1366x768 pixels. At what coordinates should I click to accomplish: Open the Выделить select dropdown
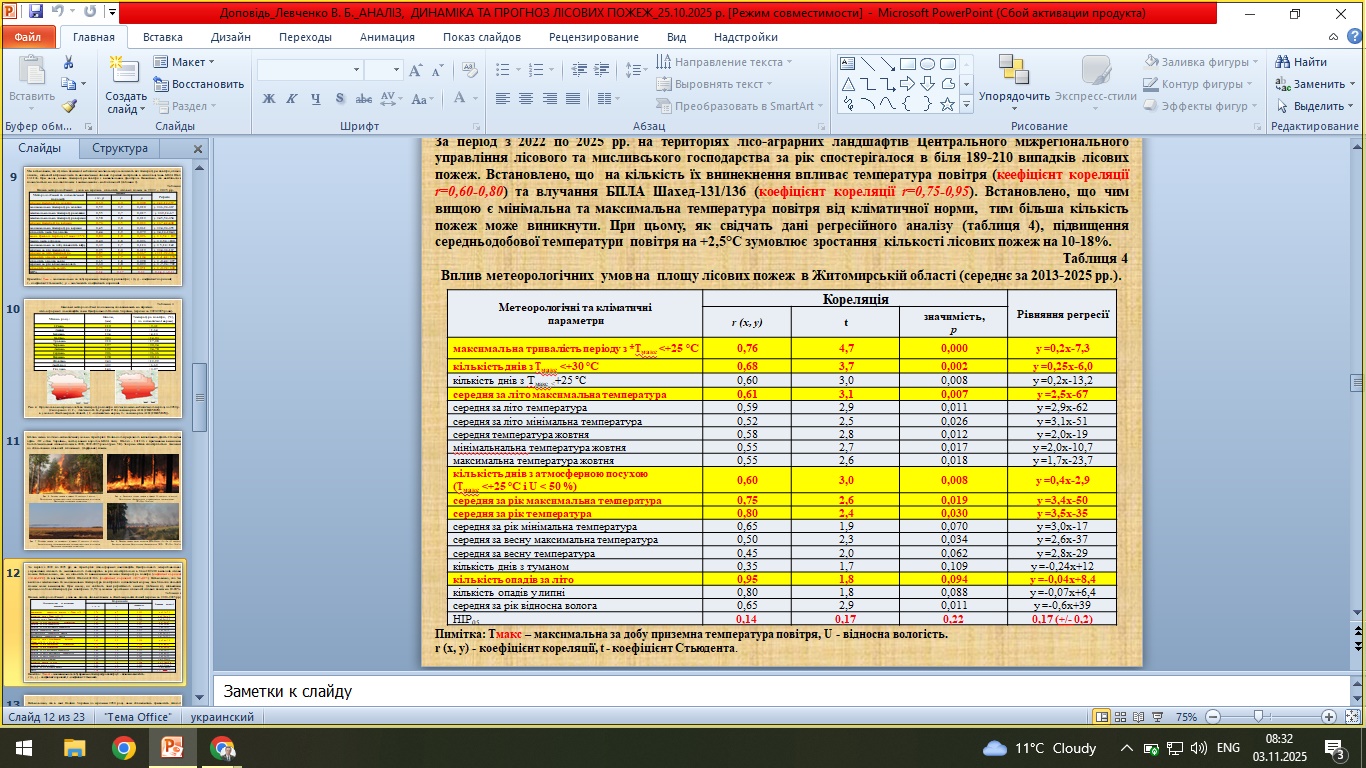1316,106
